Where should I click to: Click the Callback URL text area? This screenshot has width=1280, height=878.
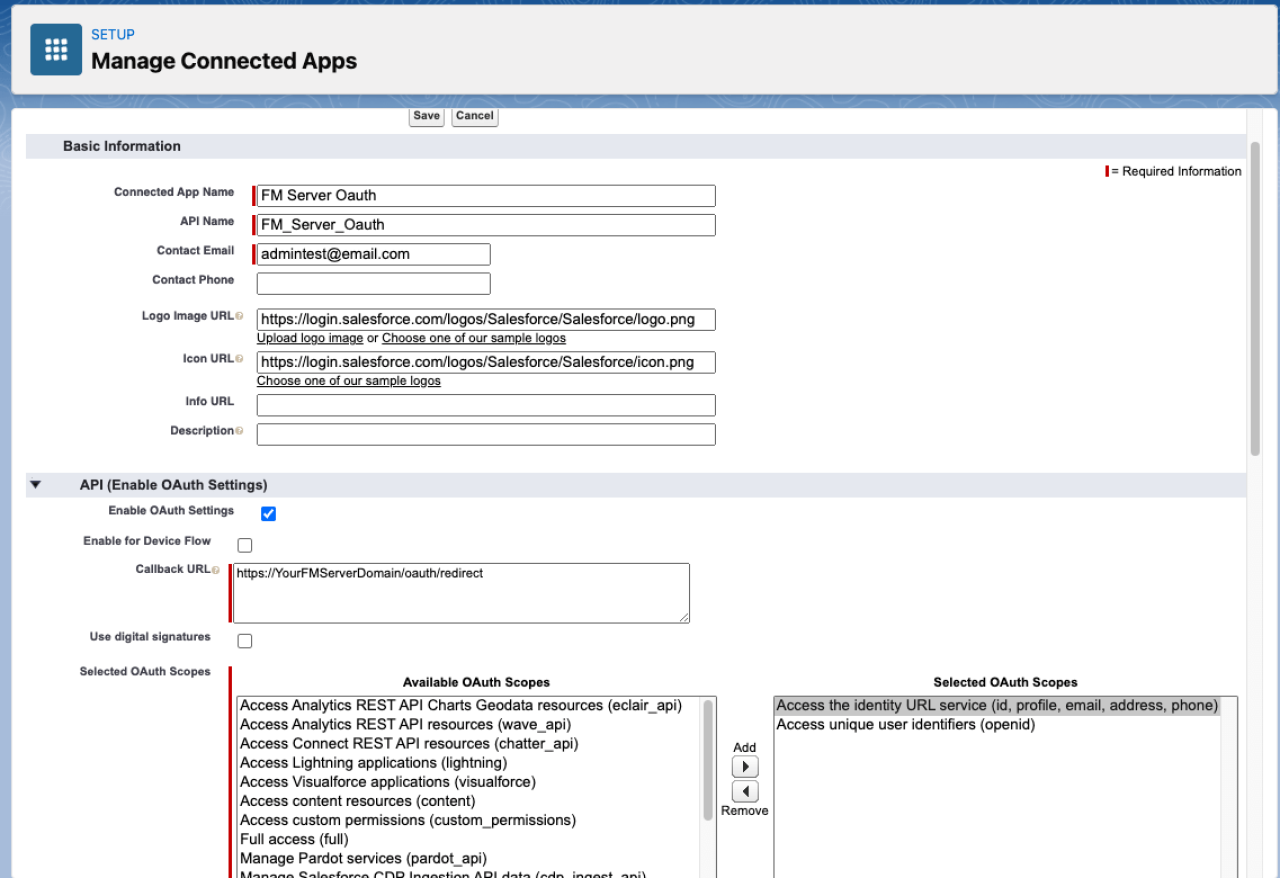[461, 593]
